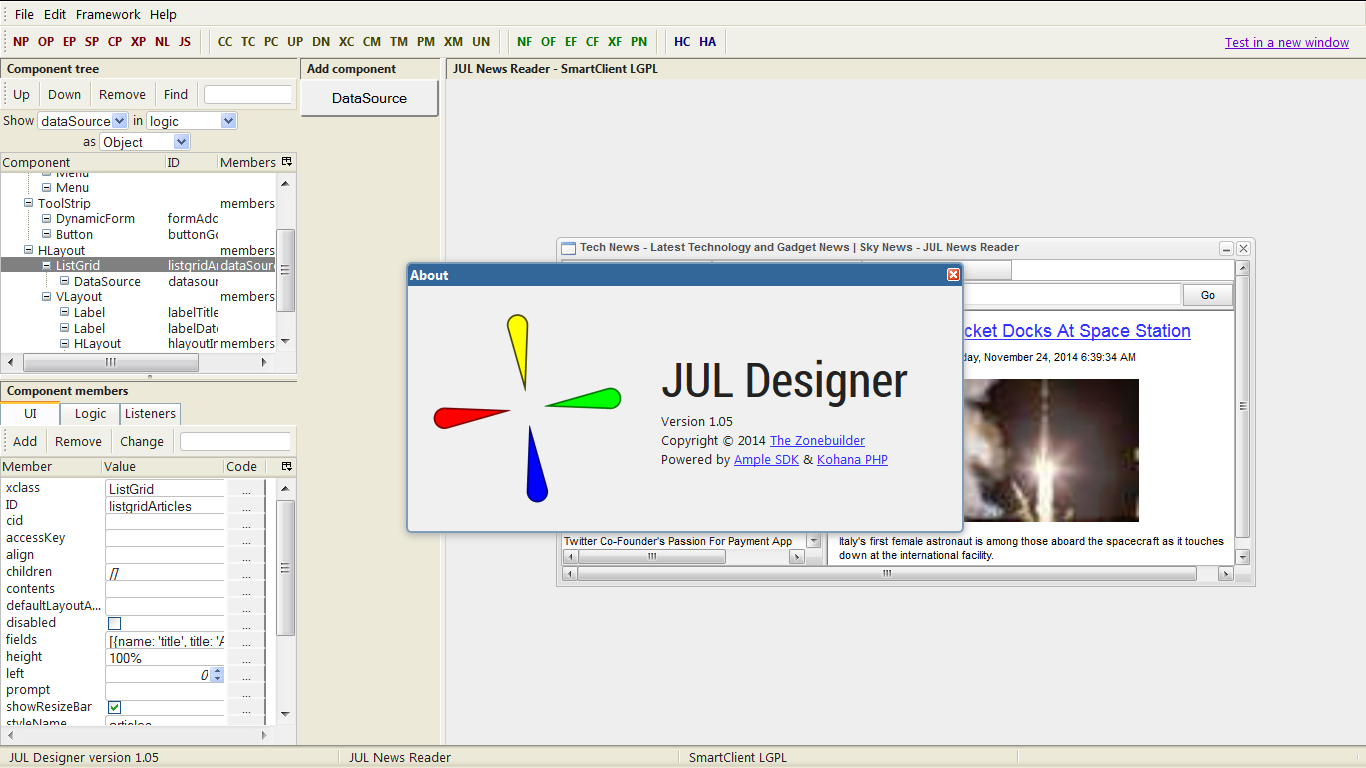This screenshot has width=1366, height=768.
Task: Close the About dialog
Action: coord(953,274)
